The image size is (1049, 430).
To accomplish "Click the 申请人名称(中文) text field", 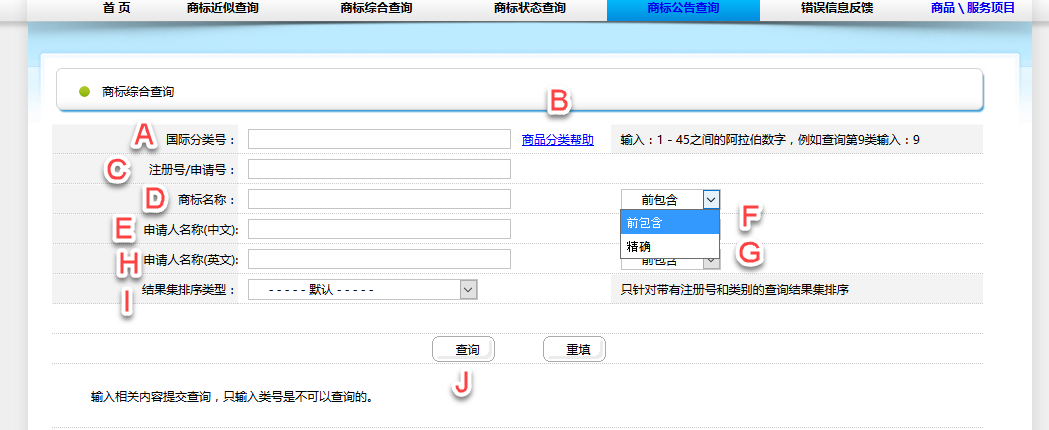I will (x=379, y=229).
